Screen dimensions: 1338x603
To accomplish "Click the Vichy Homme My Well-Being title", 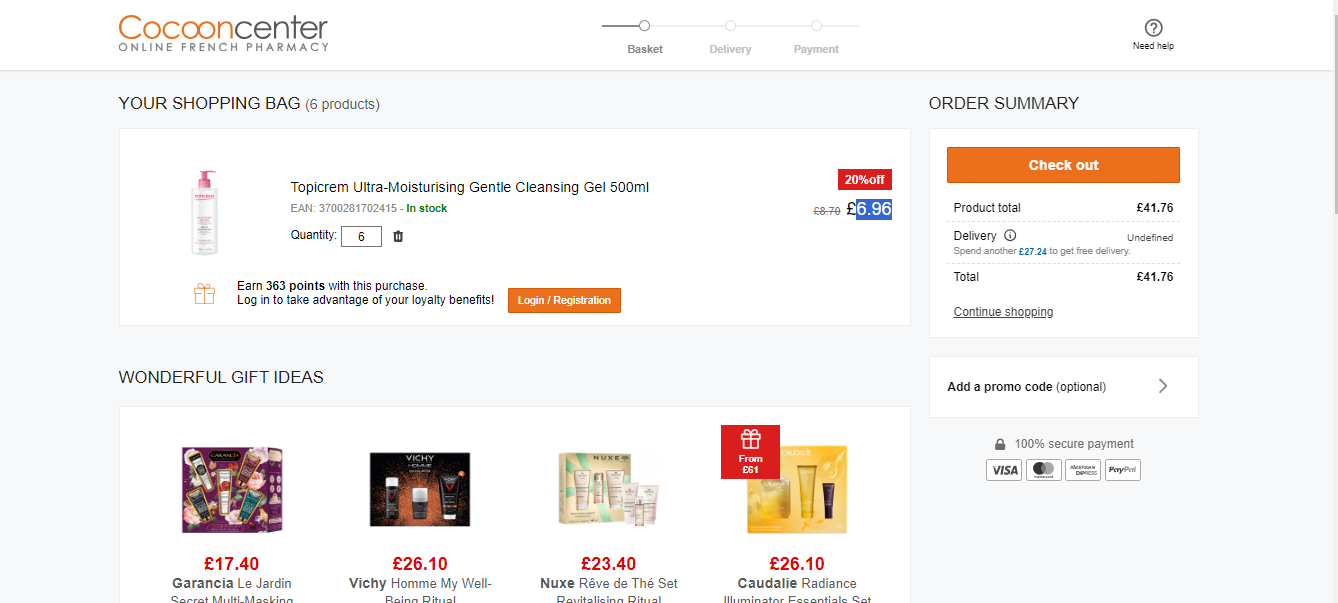I will pyautogui.click(x=420, y=592).
